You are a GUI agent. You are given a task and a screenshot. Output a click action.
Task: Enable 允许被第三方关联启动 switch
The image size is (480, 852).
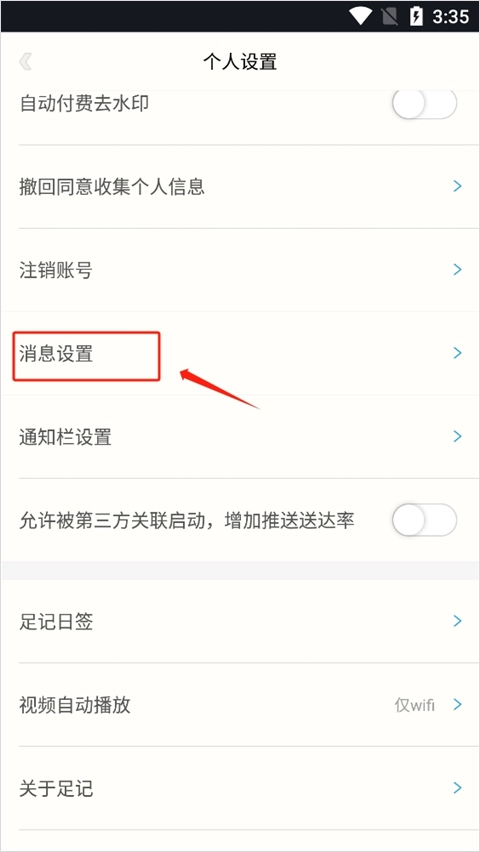(425, 520)
